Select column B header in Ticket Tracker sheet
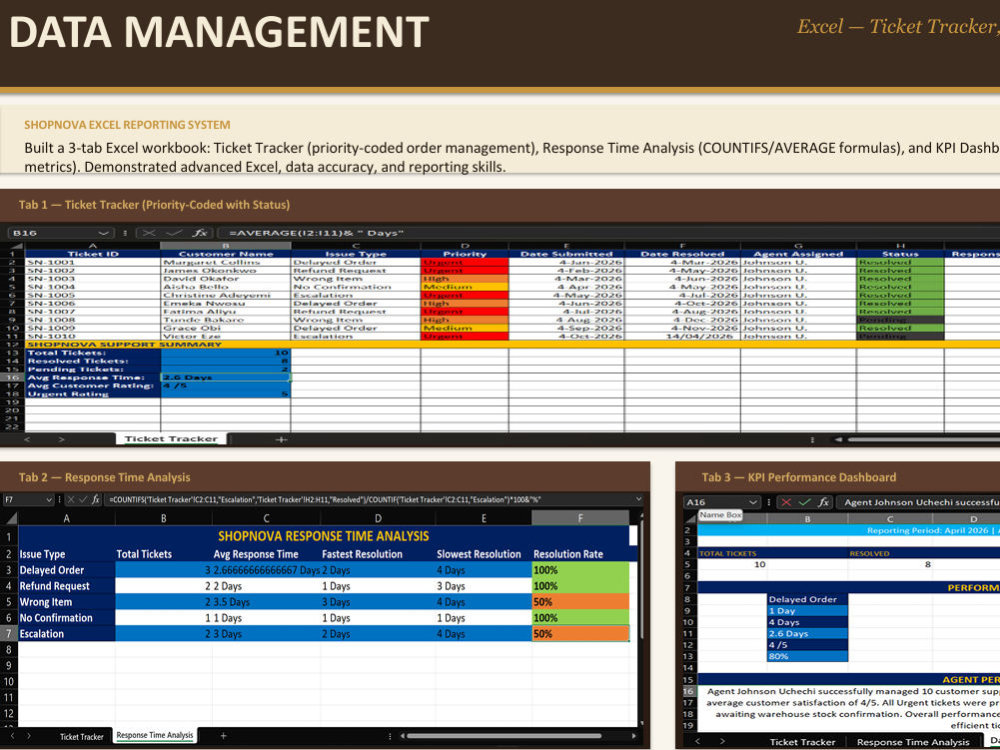The height and width of the screenshot is (750, 1000). tap(226, 246)
